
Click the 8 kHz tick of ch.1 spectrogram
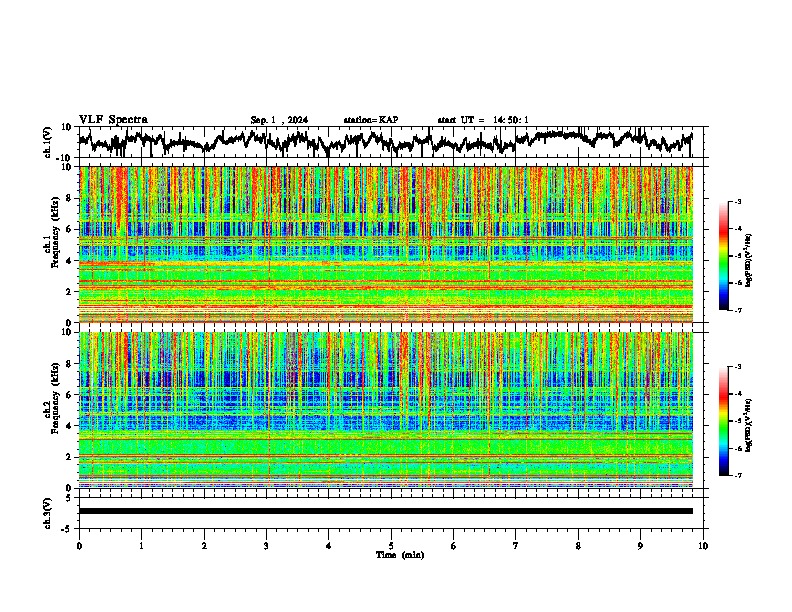pos(69,198)
